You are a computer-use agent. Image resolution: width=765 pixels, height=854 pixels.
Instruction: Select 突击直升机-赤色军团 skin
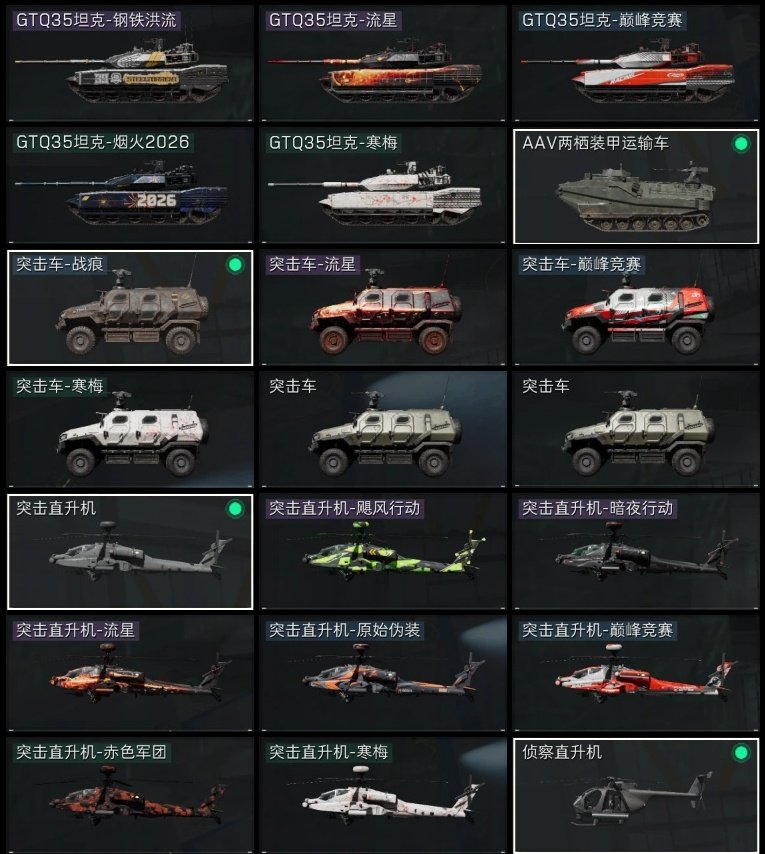130,796
